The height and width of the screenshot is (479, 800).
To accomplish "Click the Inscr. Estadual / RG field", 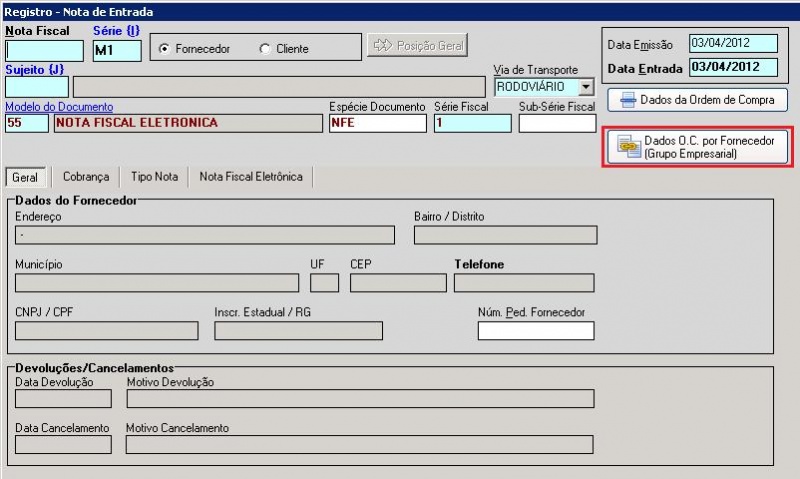I will point(298,331).
